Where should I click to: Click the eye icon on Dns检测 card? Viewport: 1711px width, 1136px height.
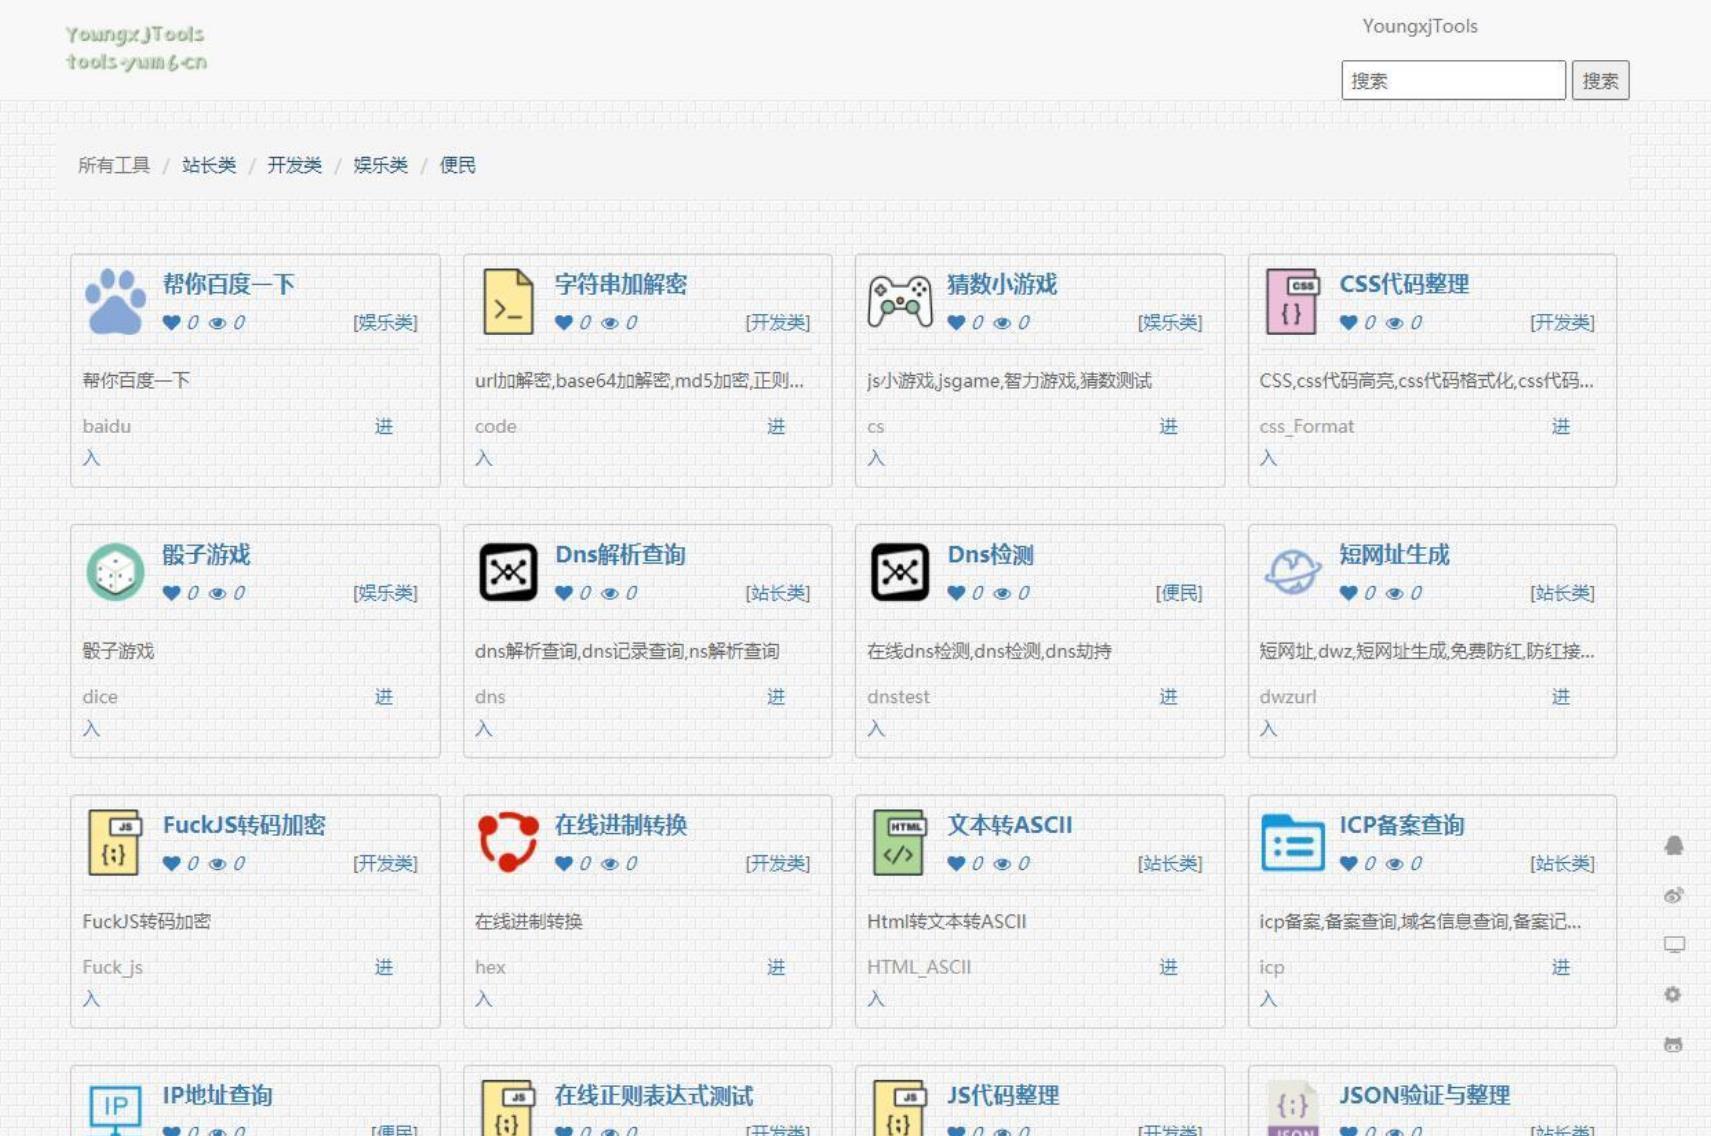pos(1002,593)
